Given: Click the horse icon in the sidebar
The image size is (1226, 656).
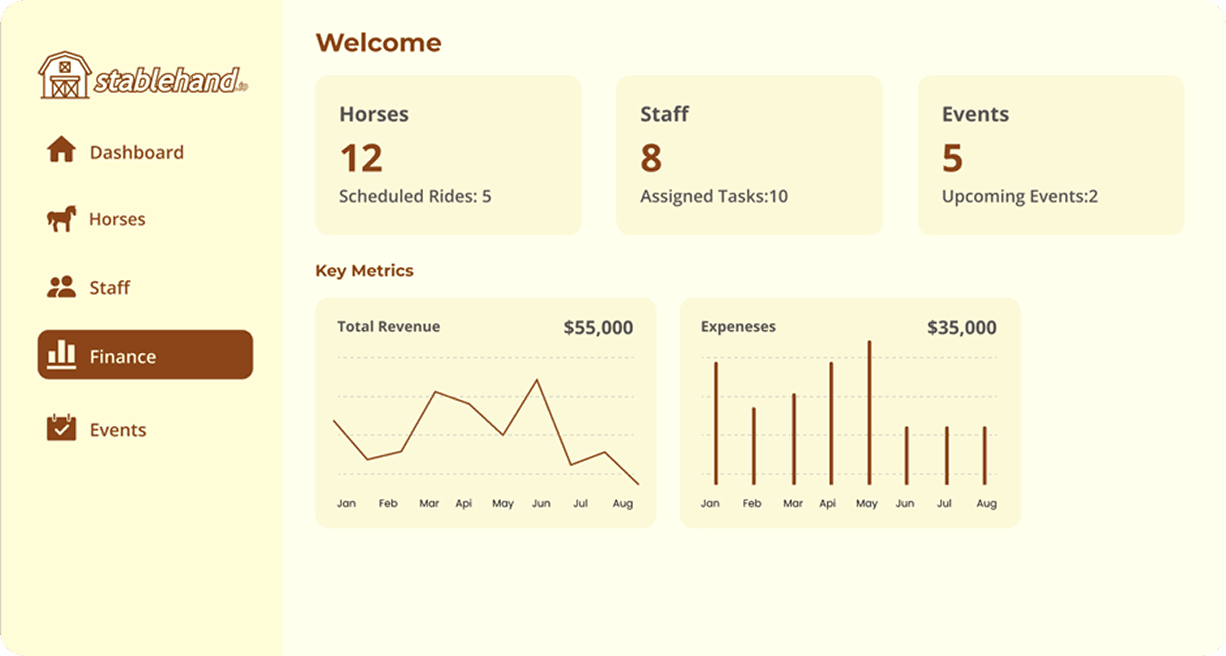Looking at the screenshot, I should [60, 218].
